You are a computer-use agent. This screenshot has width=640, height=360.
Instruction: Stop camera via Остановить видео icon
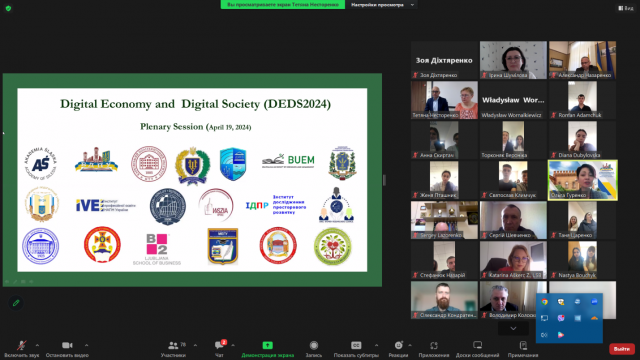[x=67, y=345]
